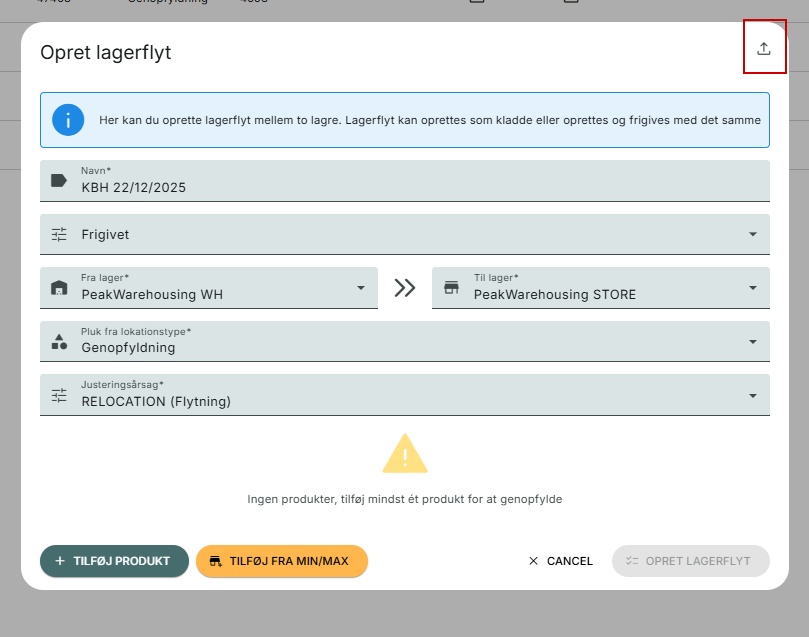Open the Pluk fra lokationstype dropdown
Image resolution: width=809 pixels, height=637 pixels.
(404, 341)
